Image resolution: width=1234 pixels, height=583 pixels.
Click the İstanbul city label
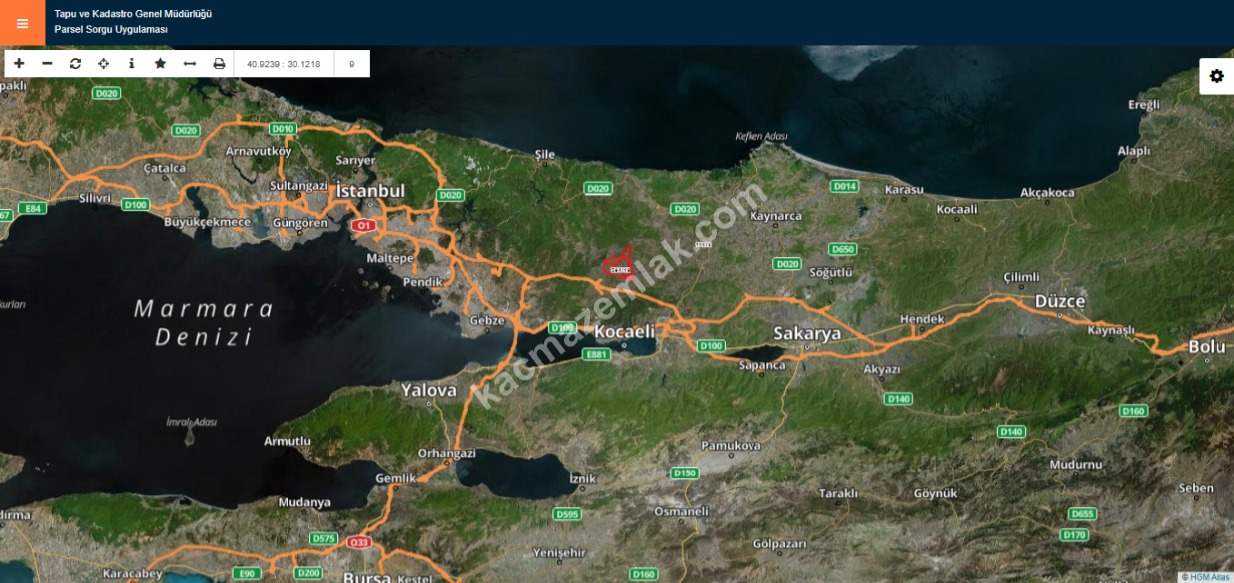point(370,191)
